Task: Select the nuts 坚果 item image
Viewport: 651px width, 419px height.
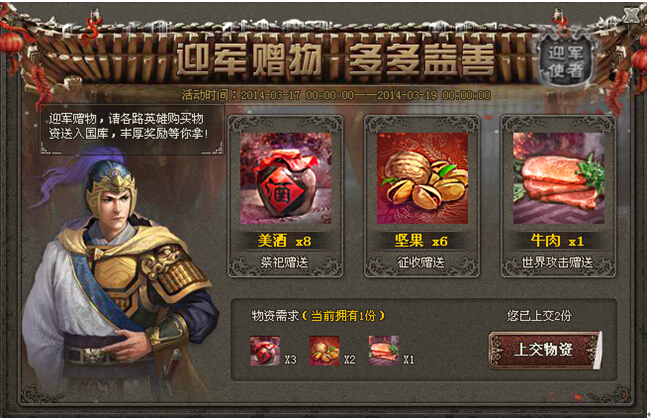Action: click(x=422, y=178)
